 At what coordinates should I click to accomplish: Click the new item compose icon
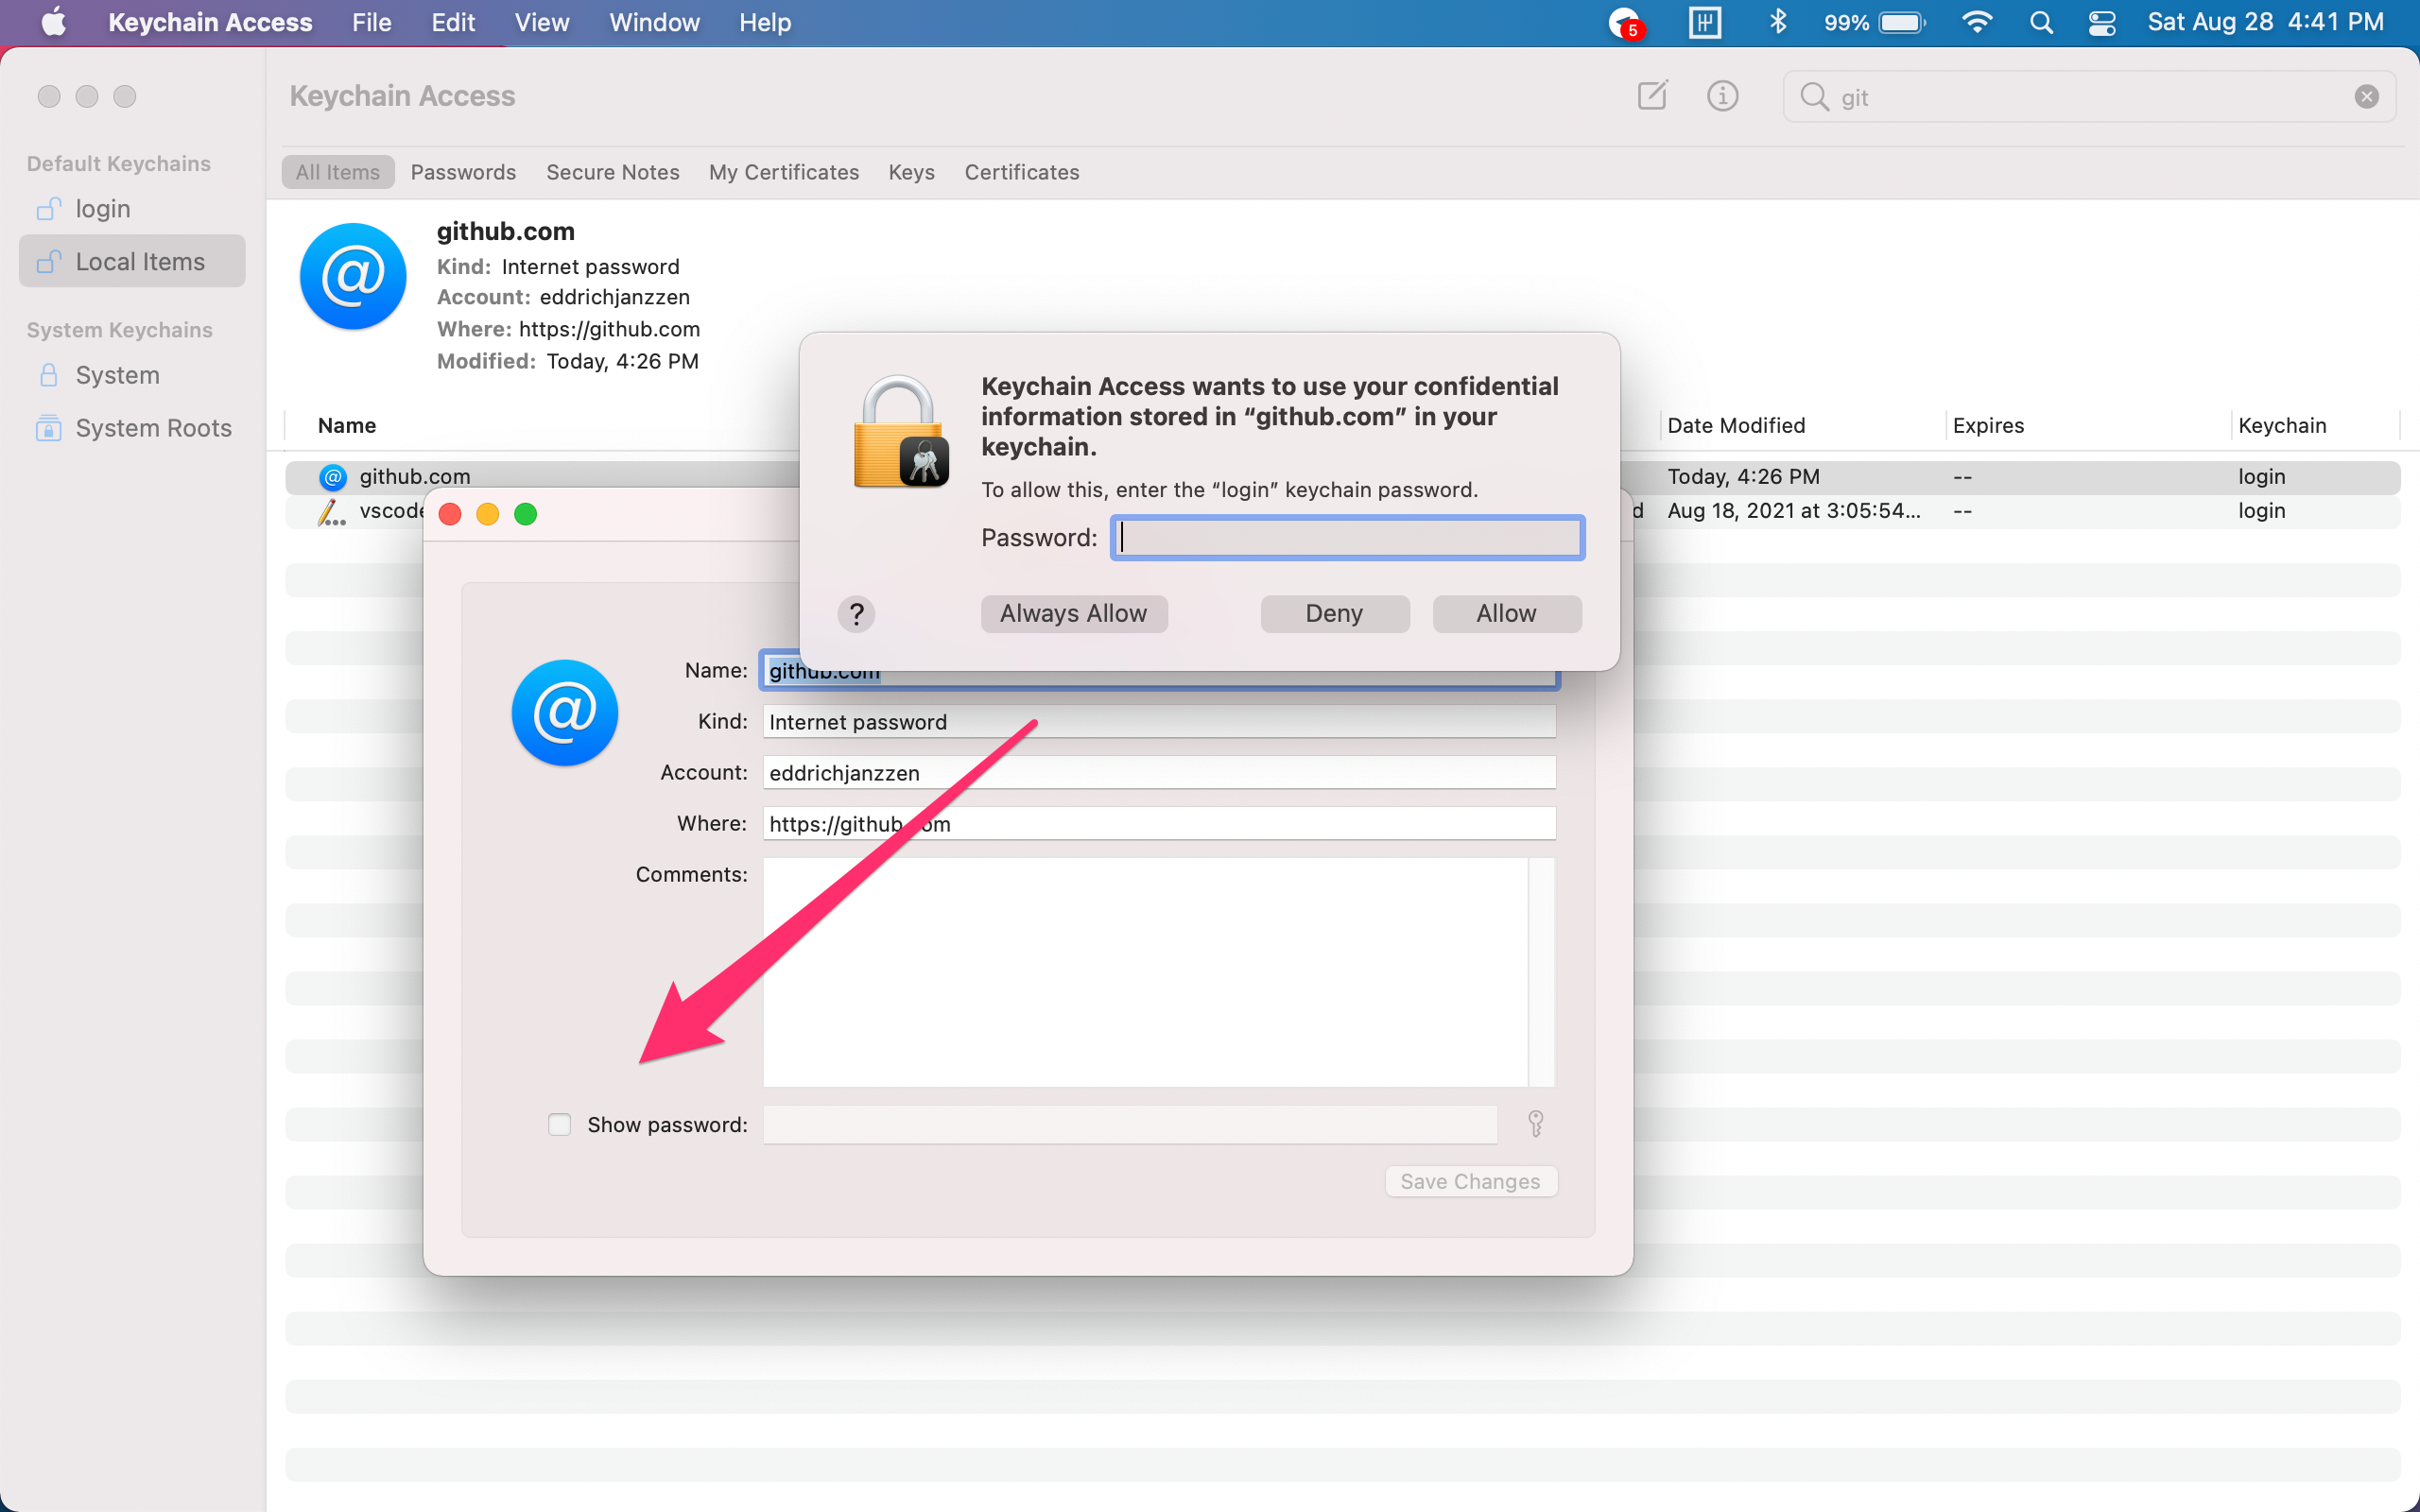tap(1651, 95)
